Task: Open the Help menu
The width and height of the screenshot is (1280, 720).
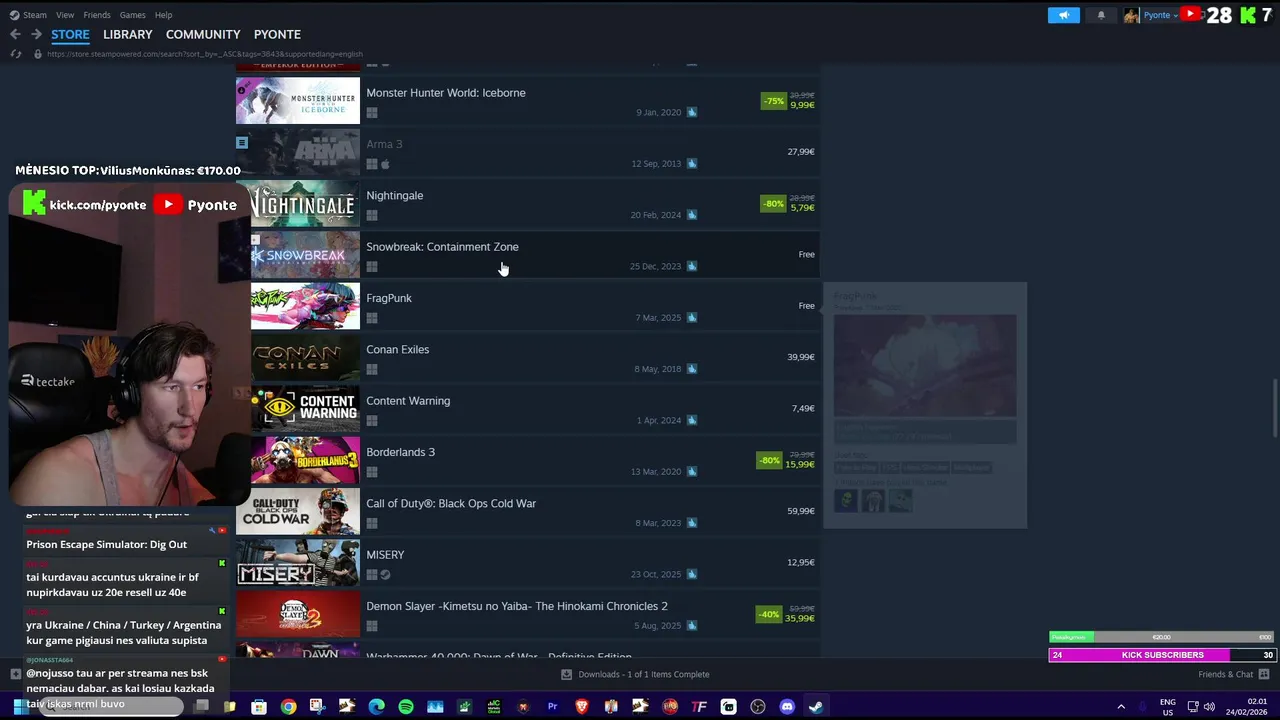Action: pos(164,15)
